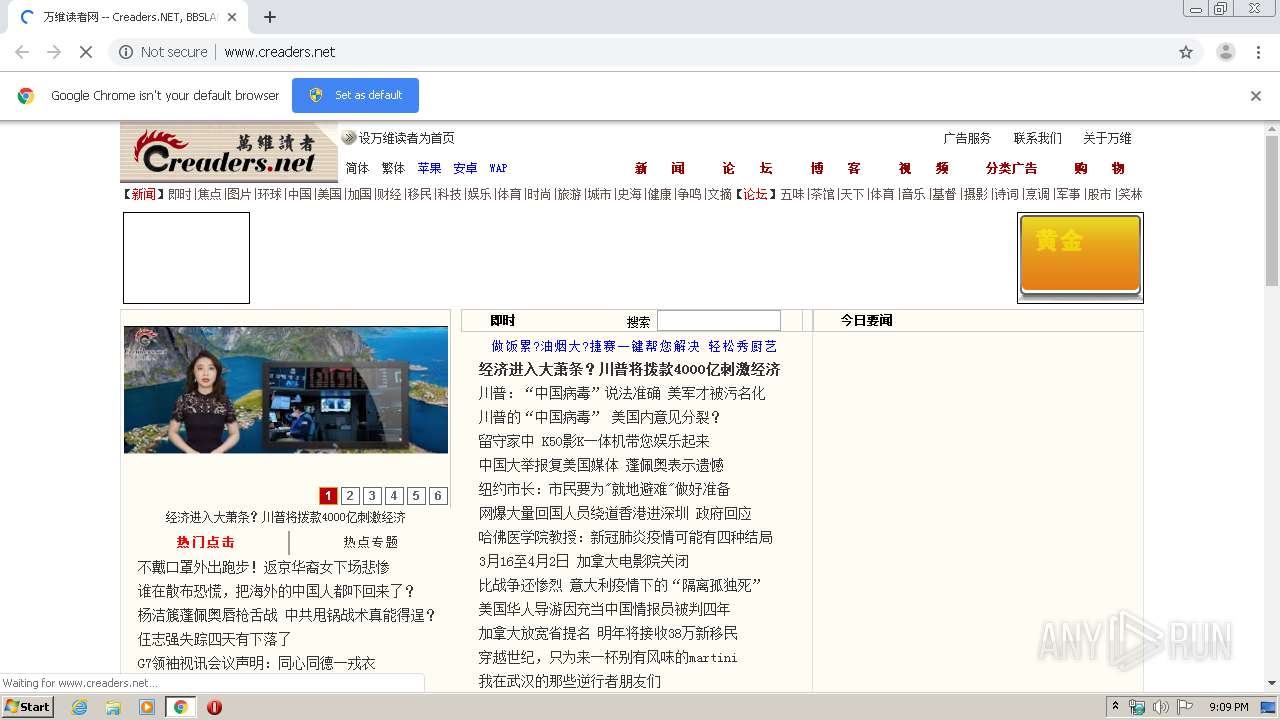Viewport: 1280px width, 720px height.
Task: Open the 论坛 main navigation section
Action: point(747,168)
